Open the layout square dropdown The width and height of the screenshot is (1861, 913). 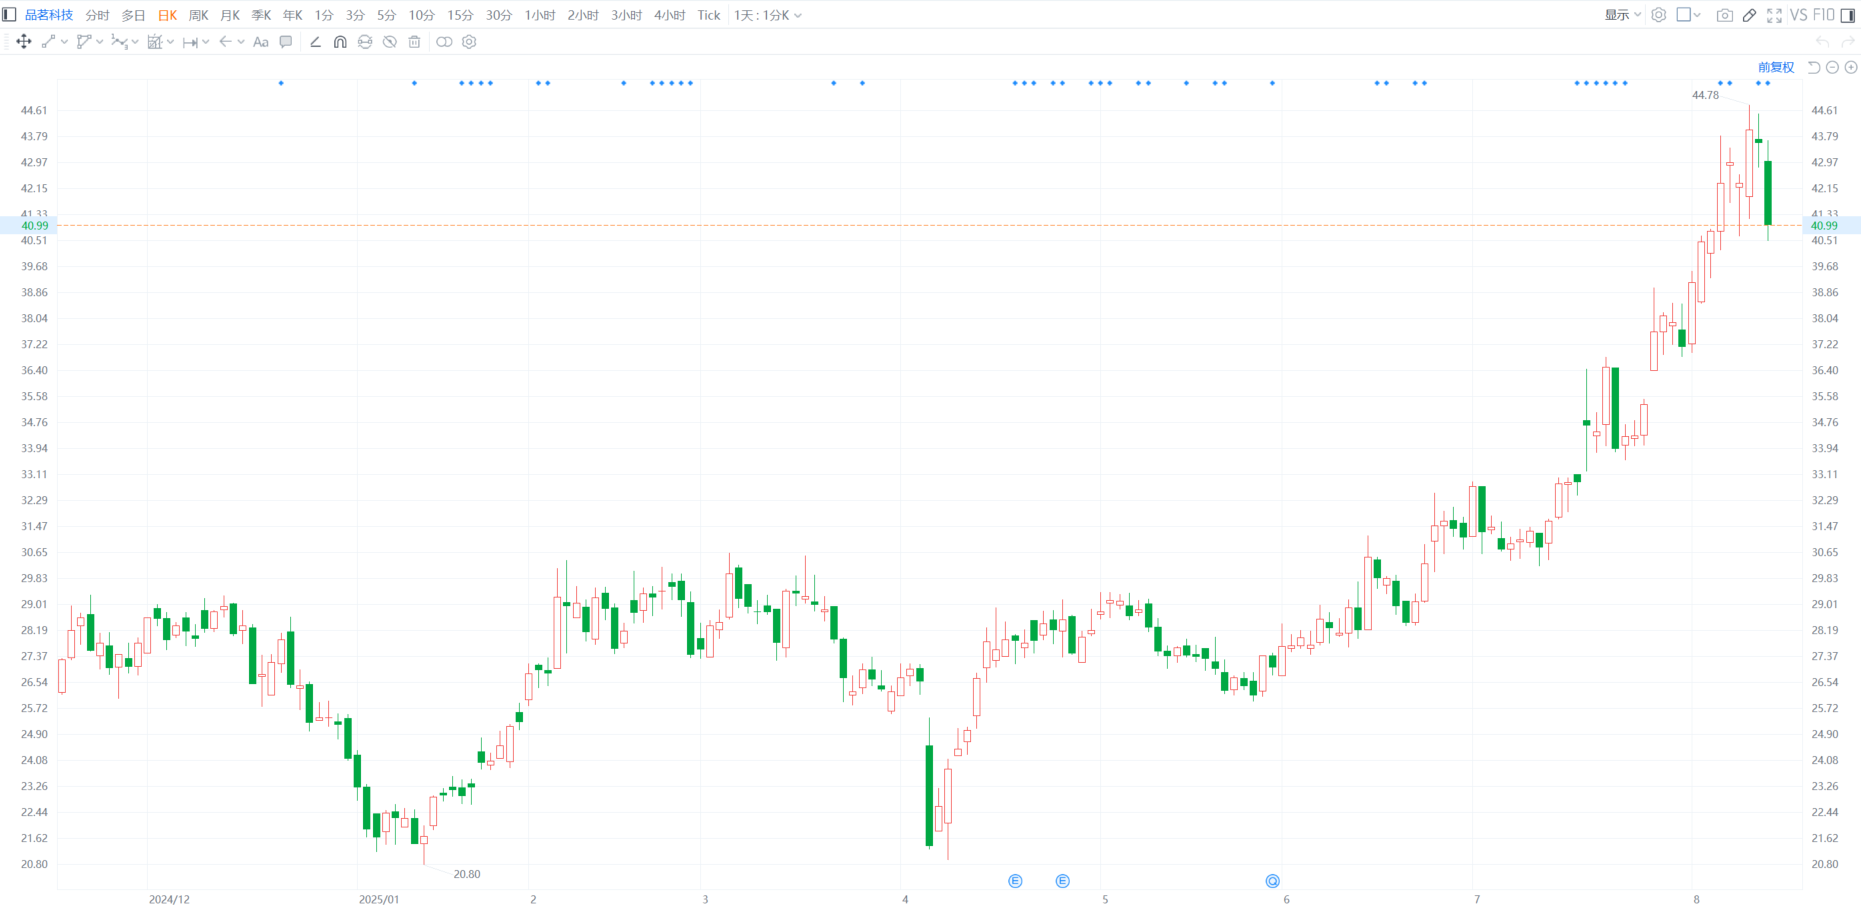tap(1688, 15)
